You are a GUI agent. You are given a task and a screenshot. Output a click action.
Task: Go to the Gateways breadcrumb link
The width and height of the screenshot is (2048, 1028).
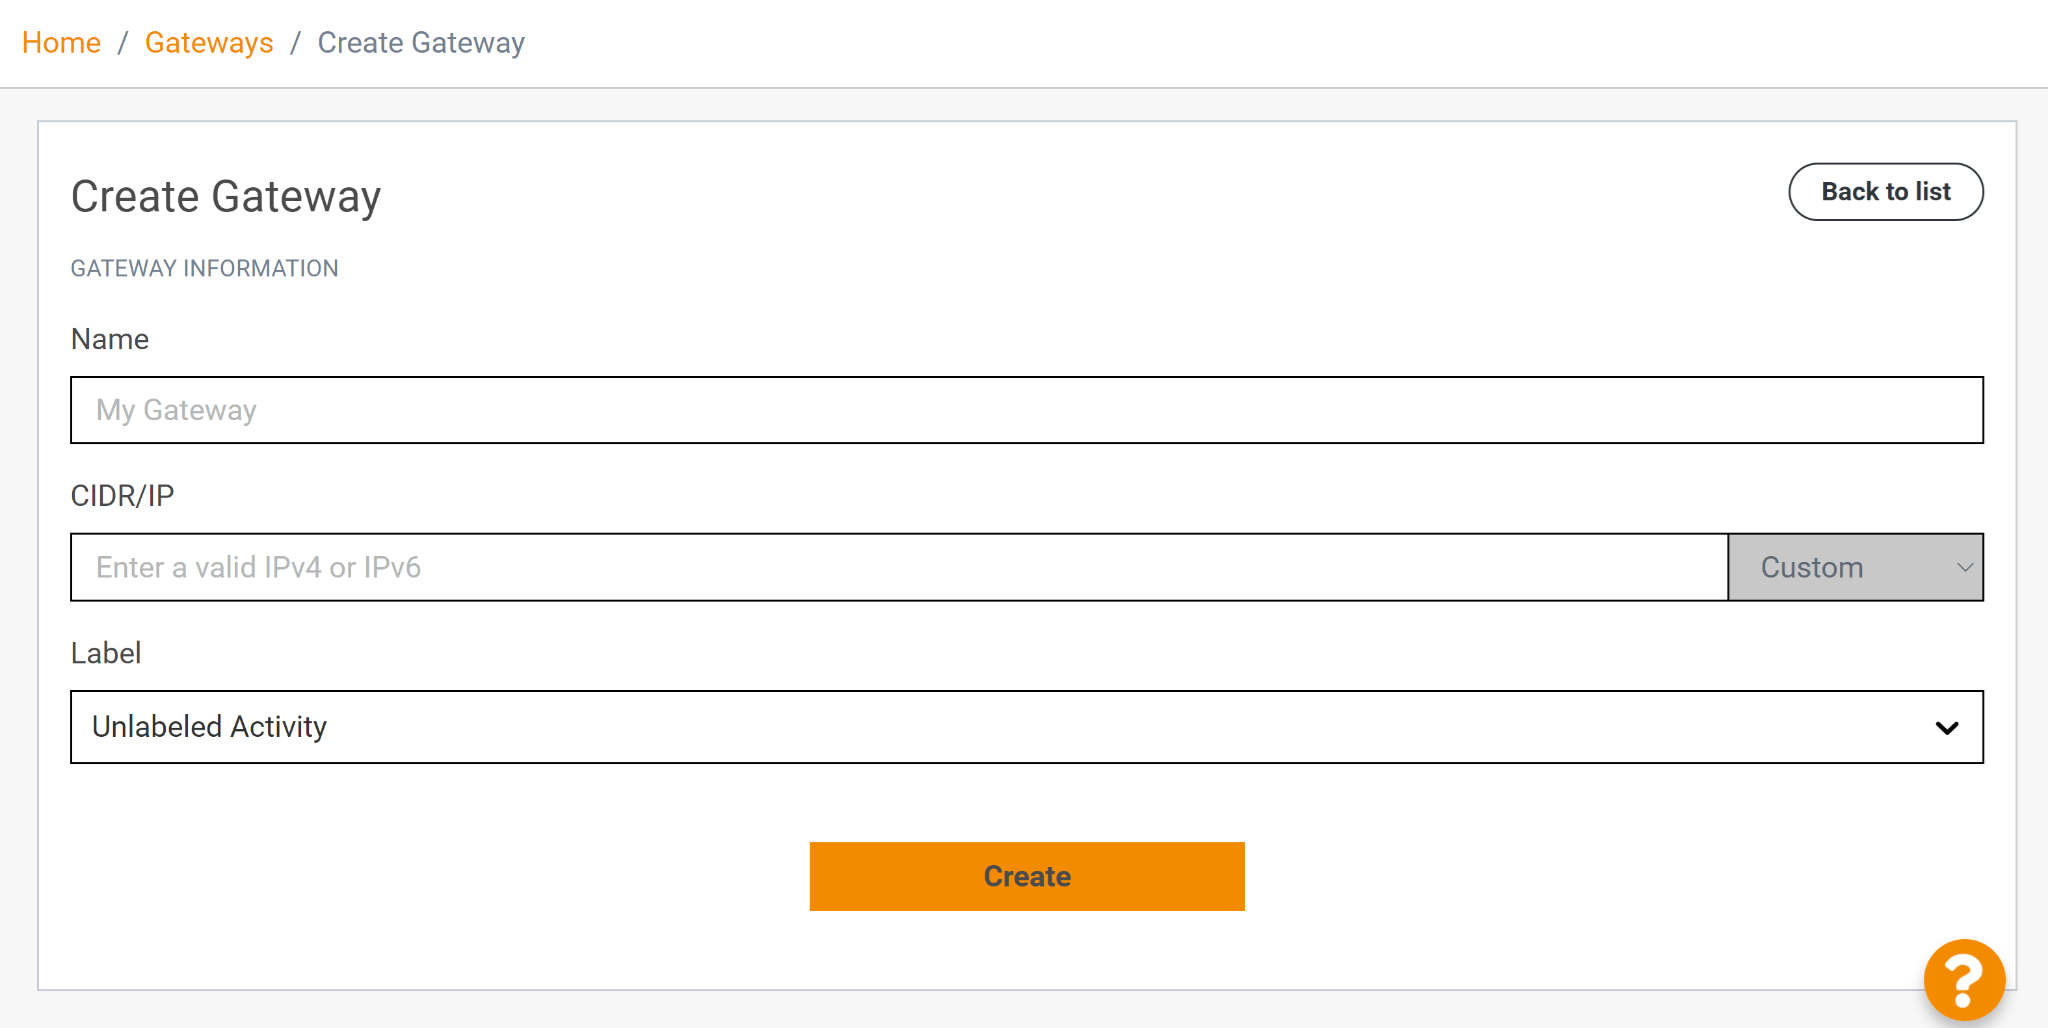tap(209, 43)
